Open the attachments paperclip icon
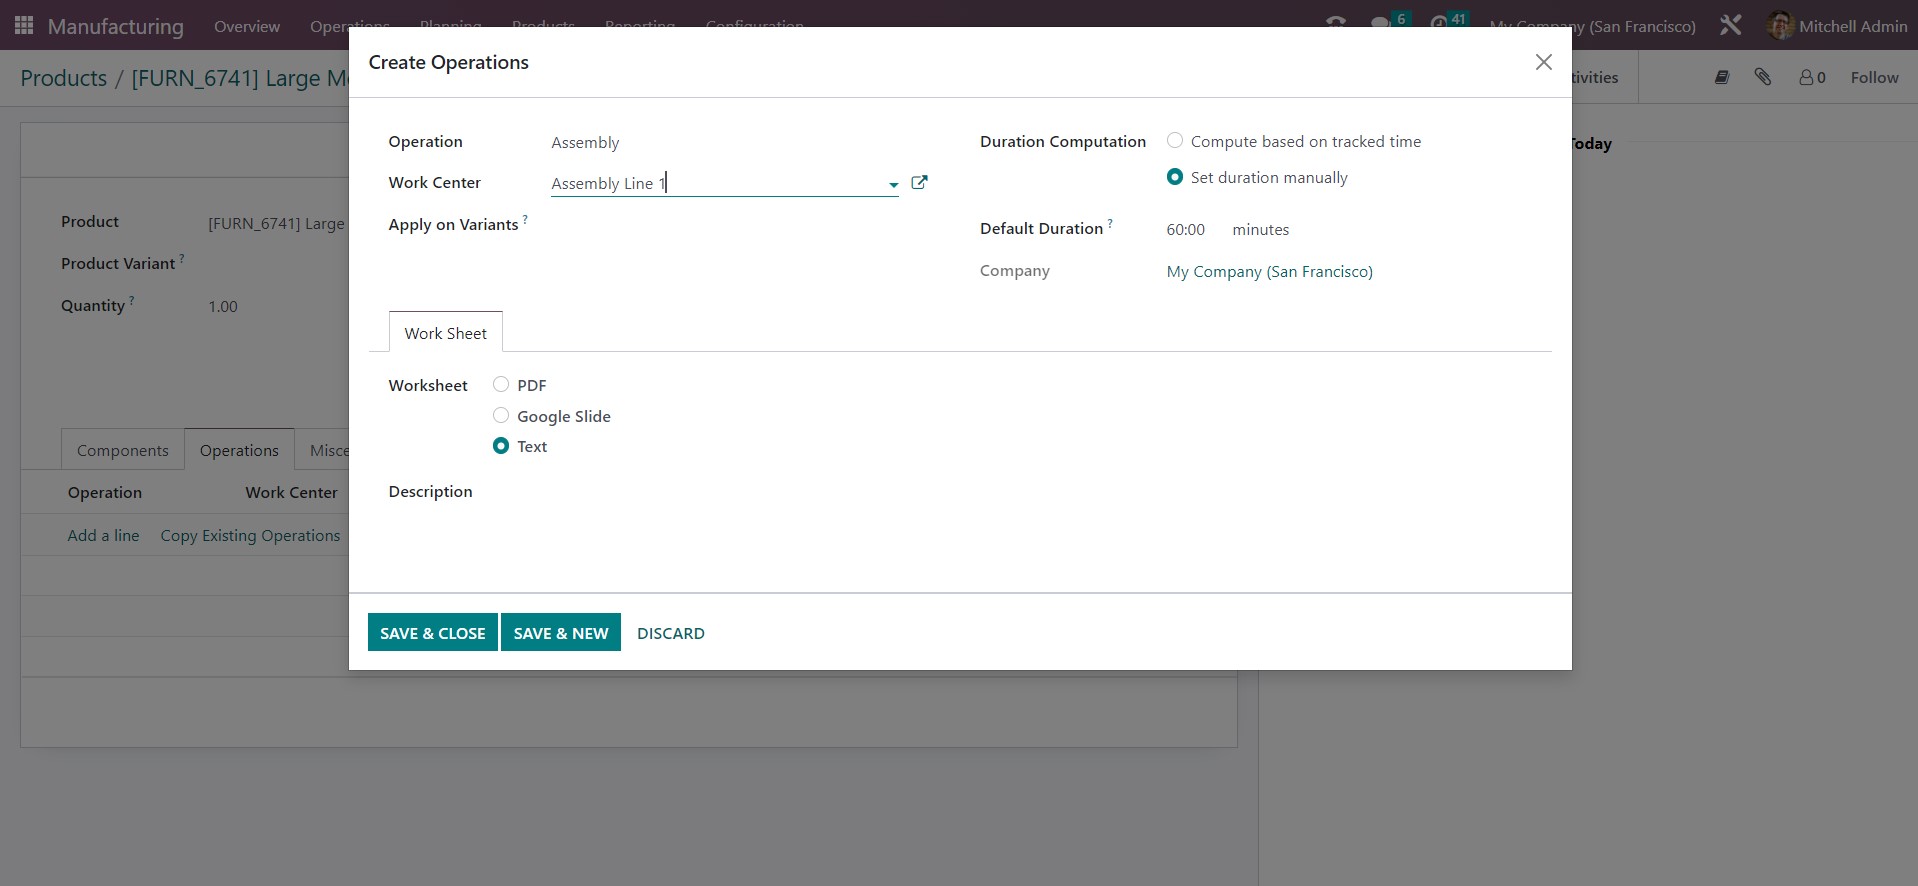Image resolution: width=1918 pixels, height=886 pixels. (x=1762, y=77)
